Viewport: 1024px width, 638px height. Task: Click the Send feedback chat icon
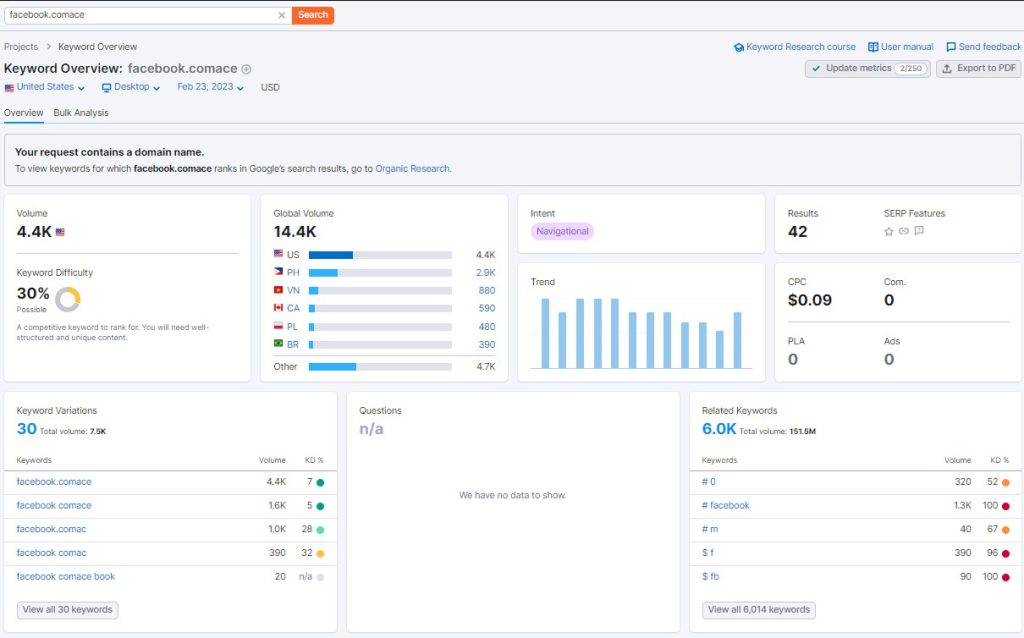click(x=951, y=47)
